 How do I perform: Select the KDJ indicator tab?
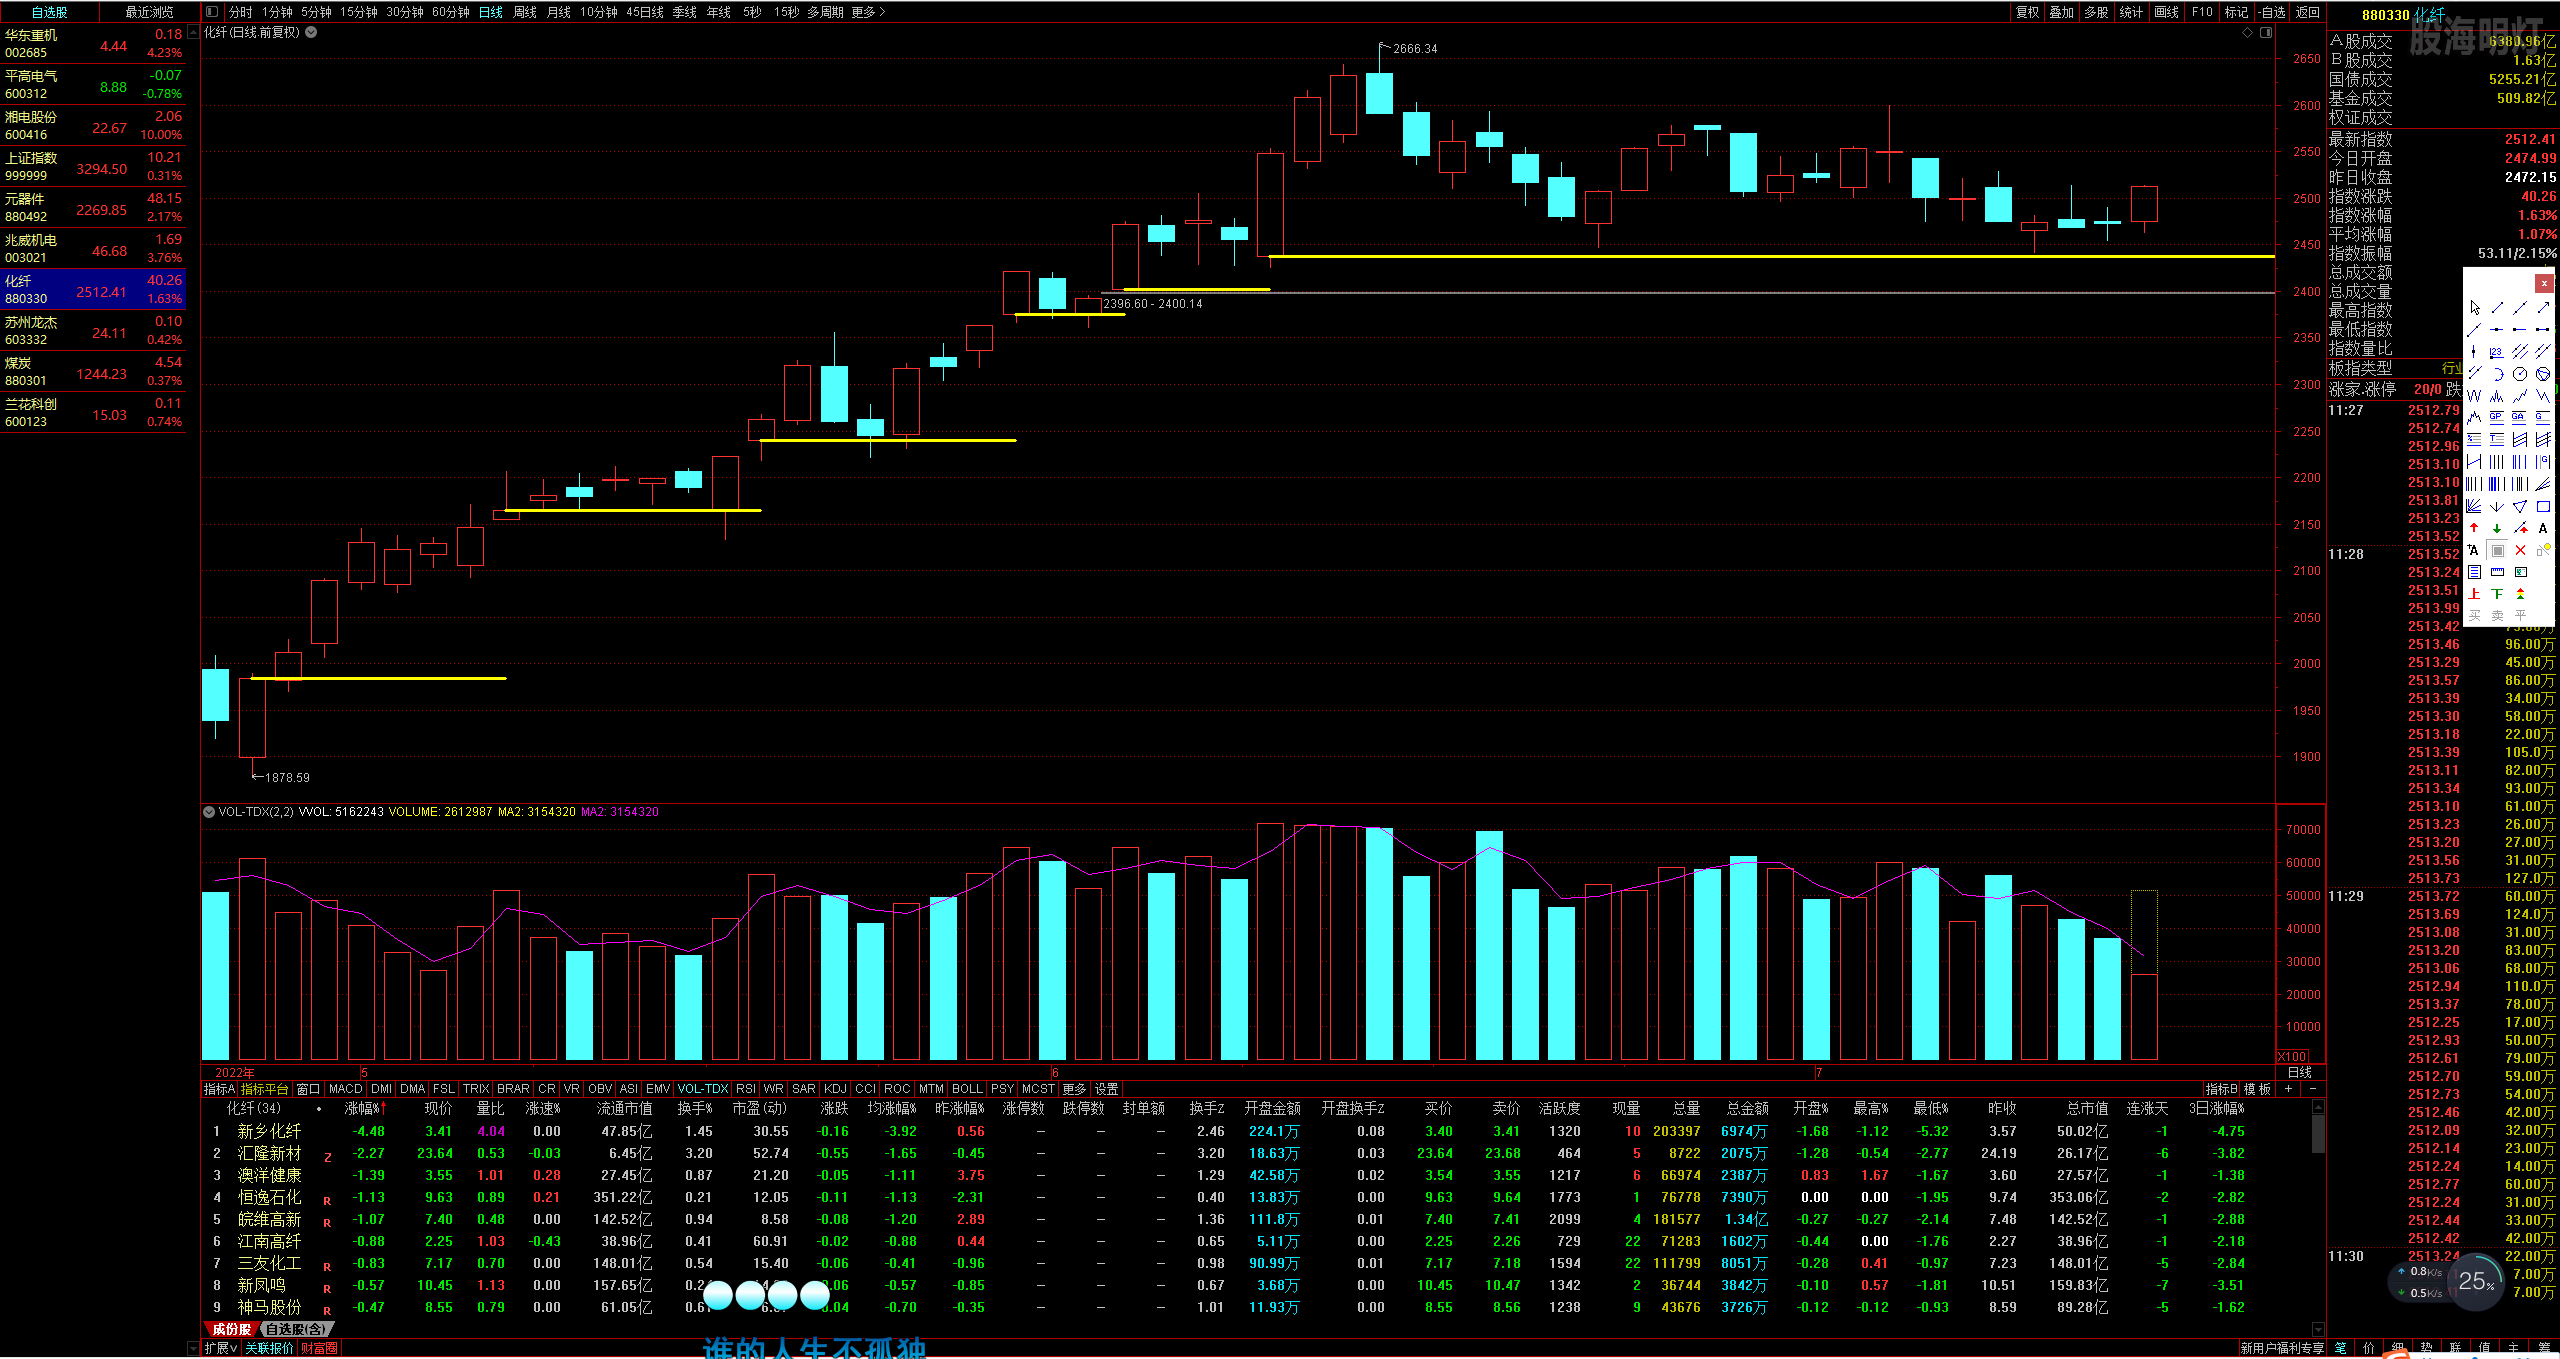coord(835,1089)
